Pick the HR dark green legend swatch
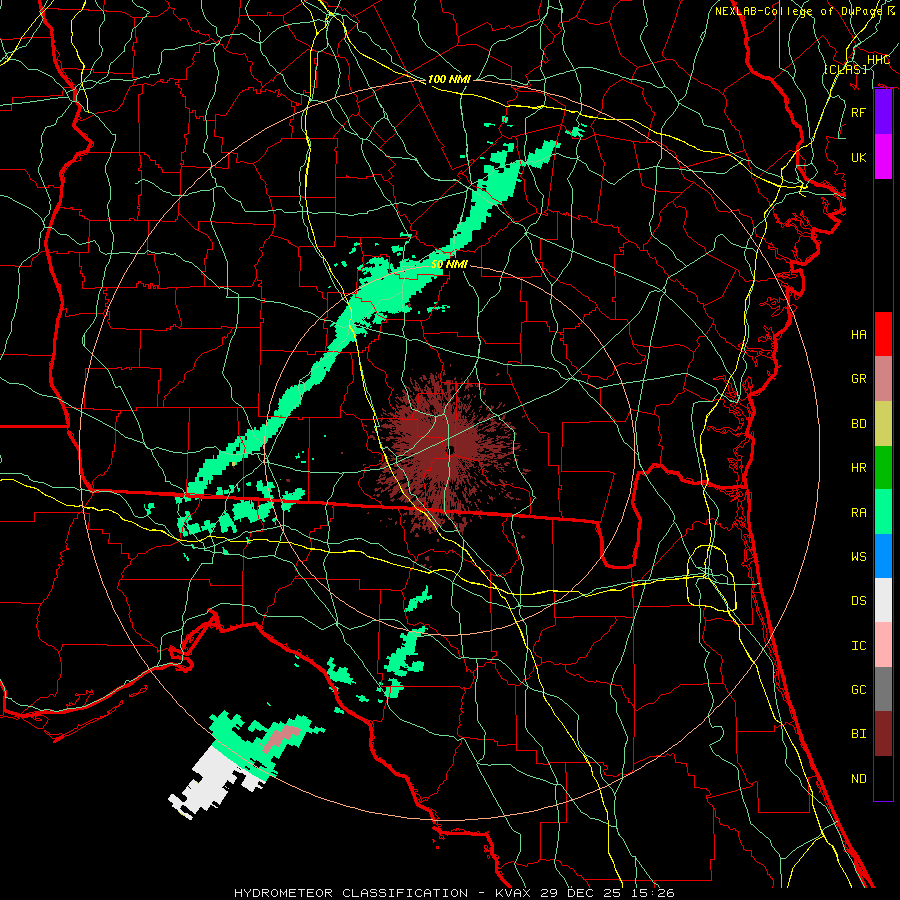The height and width of the screenshot is (900, 900). coord(883,468)
